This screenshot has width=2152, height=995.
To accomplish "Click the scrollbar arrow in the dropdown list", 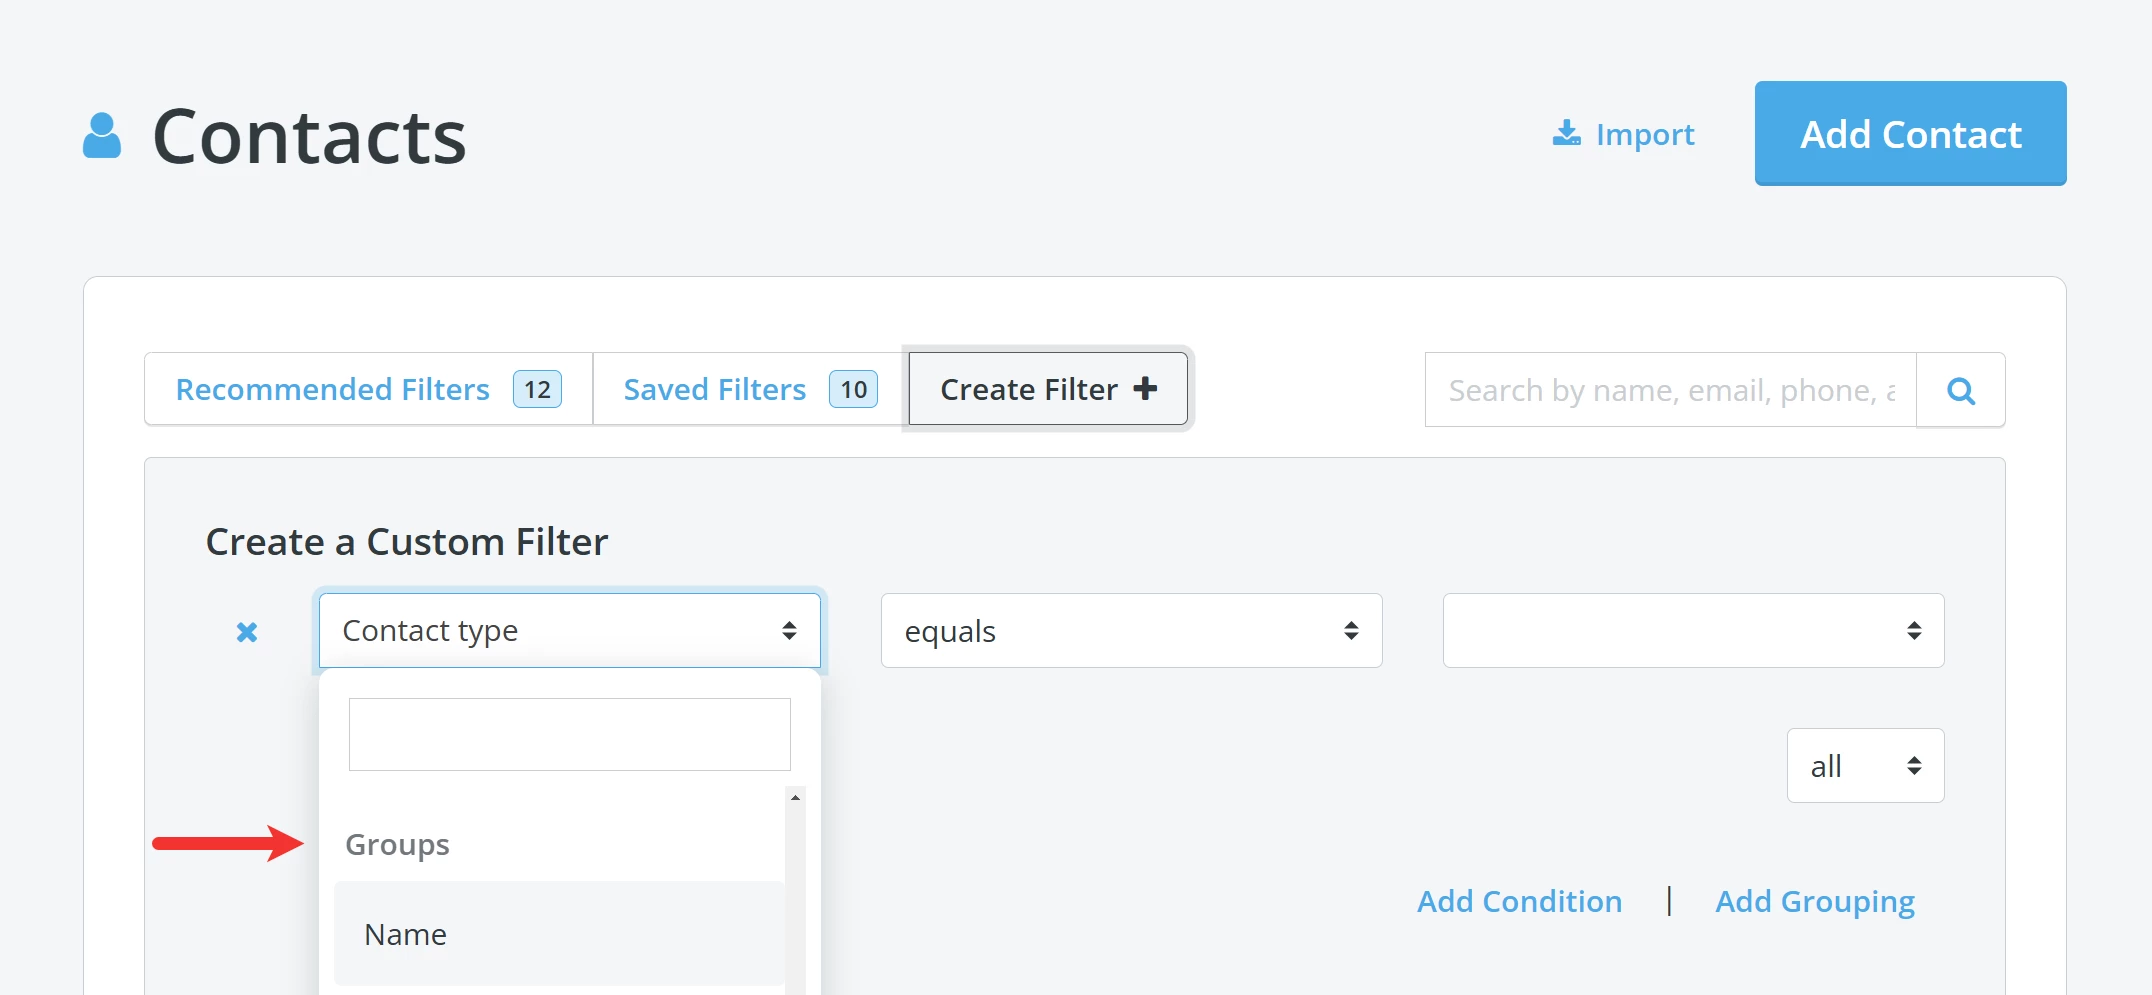I will pyautogui.click(x=794, y=797).
